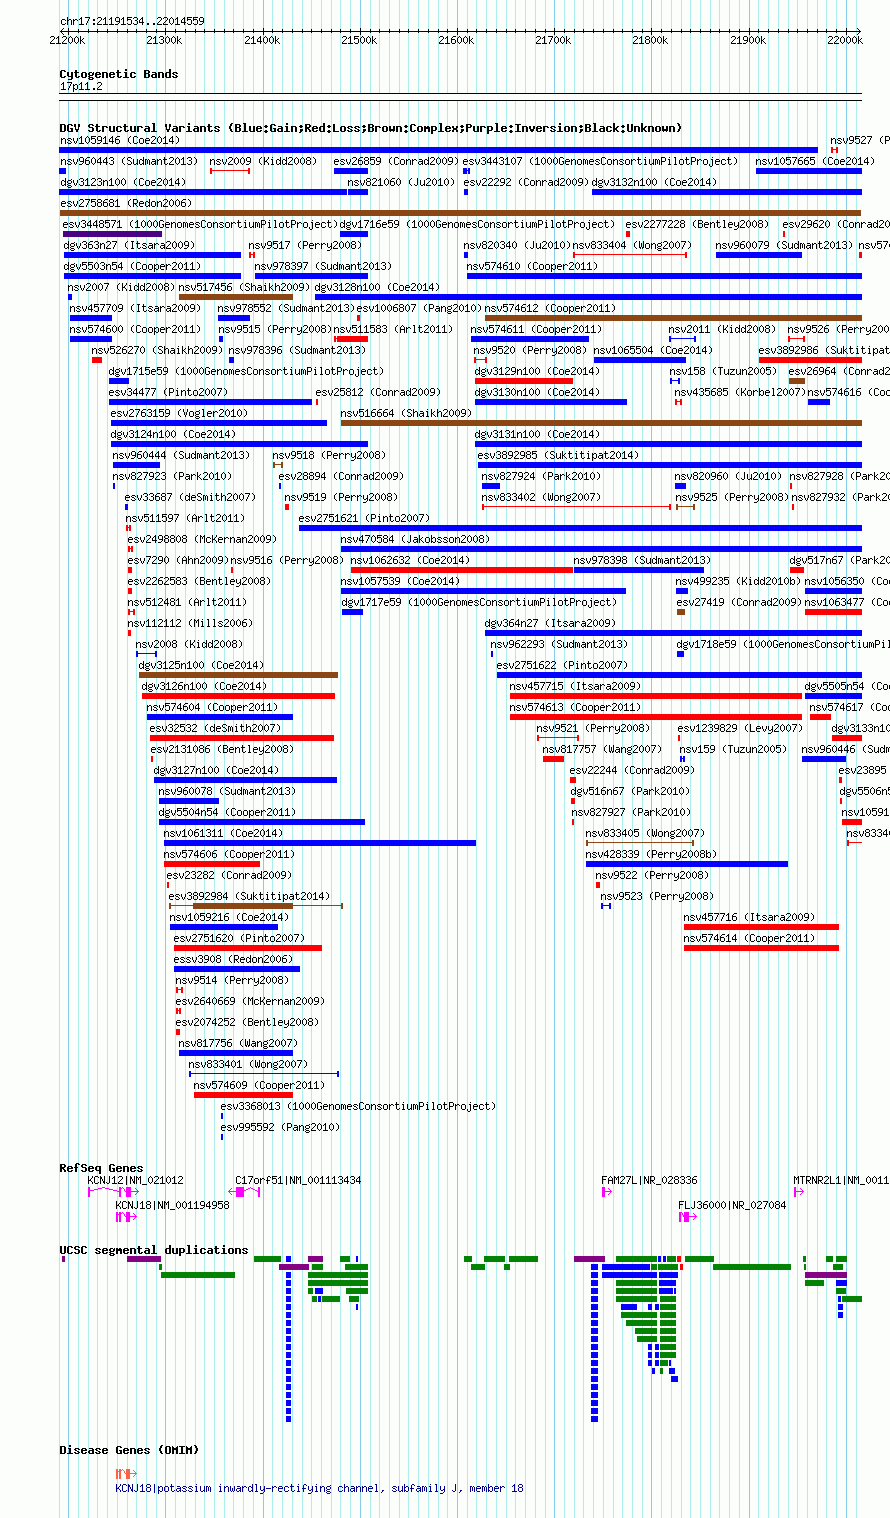This screenshot has width=890, height=1518.
Task: Select the FAM27L|NR_028336 gene label
Action: (649, 1180)
